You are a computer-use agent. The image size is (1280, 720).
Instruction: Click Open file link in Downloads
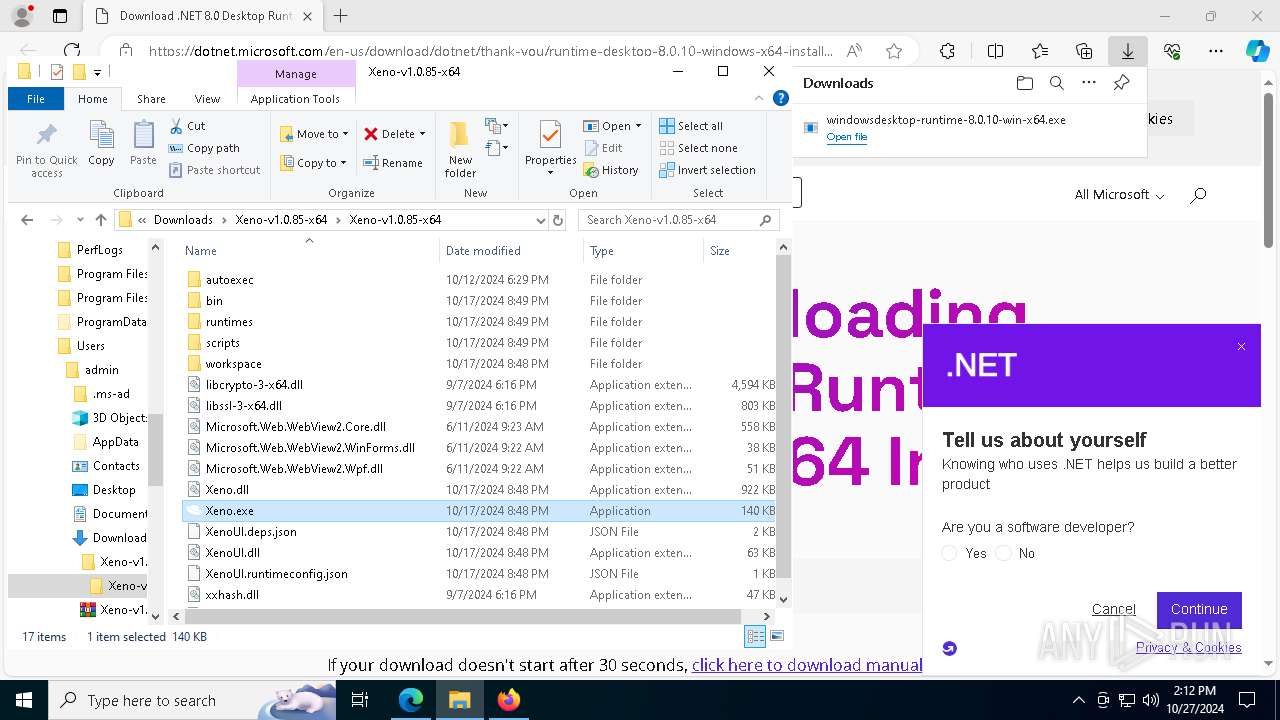847,137
